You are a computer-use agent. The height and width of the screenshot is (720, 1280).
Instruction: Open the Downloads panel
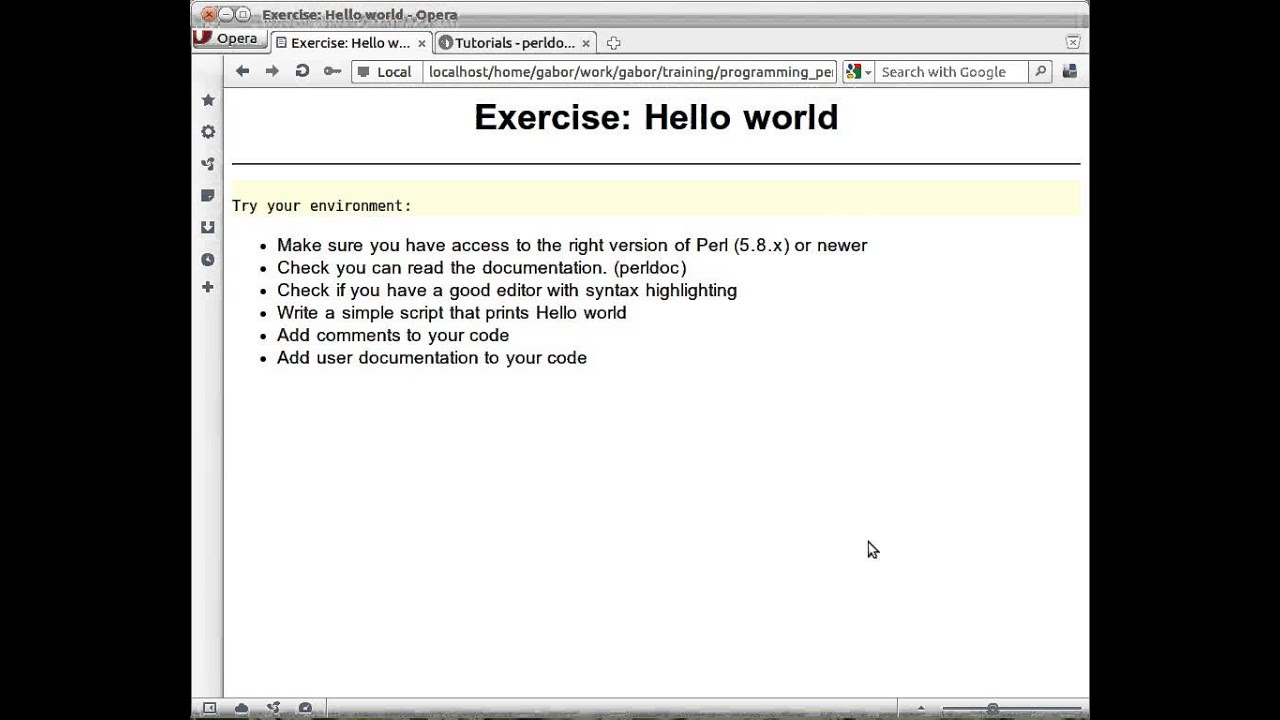[x=208, y=228]
